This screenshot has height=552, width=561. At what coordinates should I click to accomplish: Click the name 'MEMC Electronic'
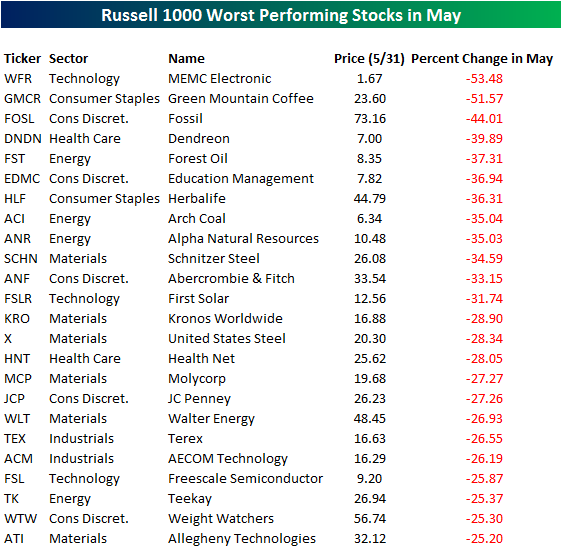point(220,79)
